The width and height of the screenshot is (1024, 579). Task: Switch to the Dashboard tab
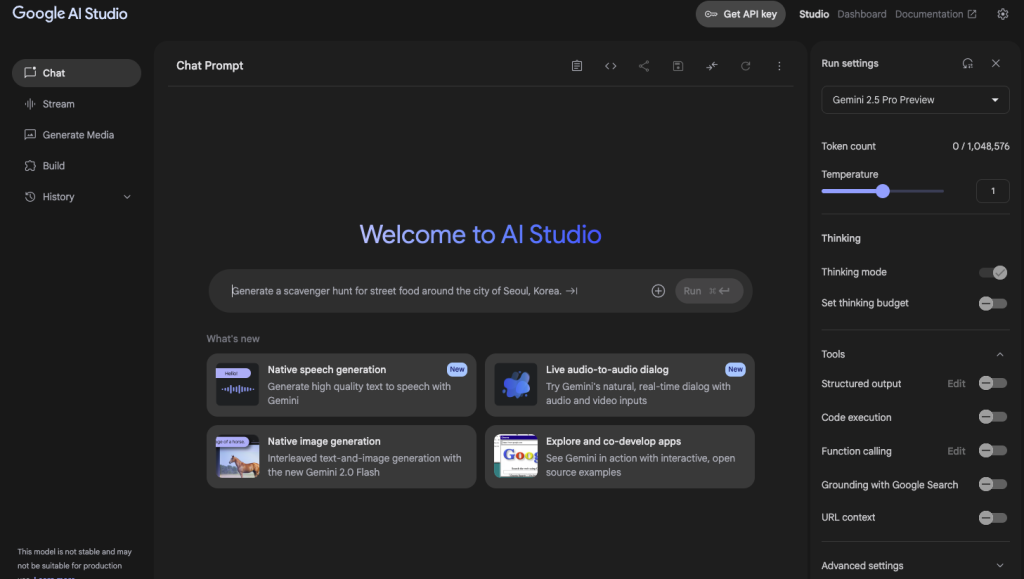[862, 14]
